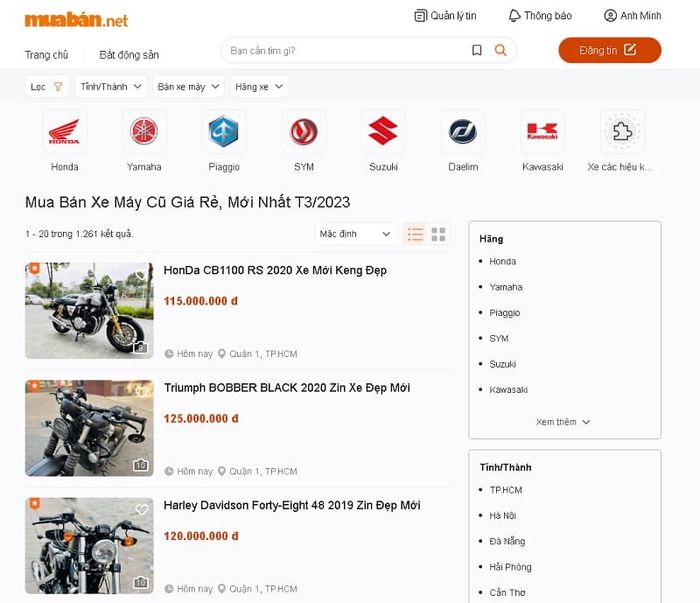The height and width of the screenshot is (603, 700).
Task: Switch to grid view layout
Action: [438, 234]
